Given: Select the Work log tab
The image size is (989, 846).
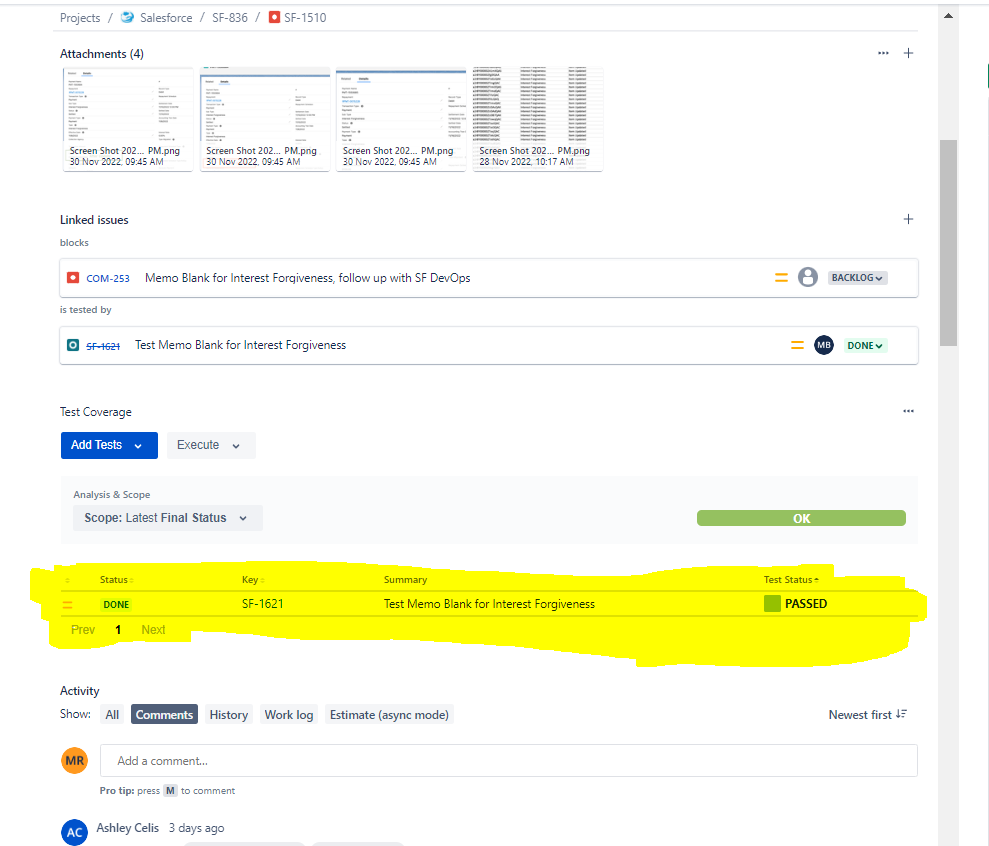Looking at the screenshot, I should pyautogui.click(x=288, y=714).
